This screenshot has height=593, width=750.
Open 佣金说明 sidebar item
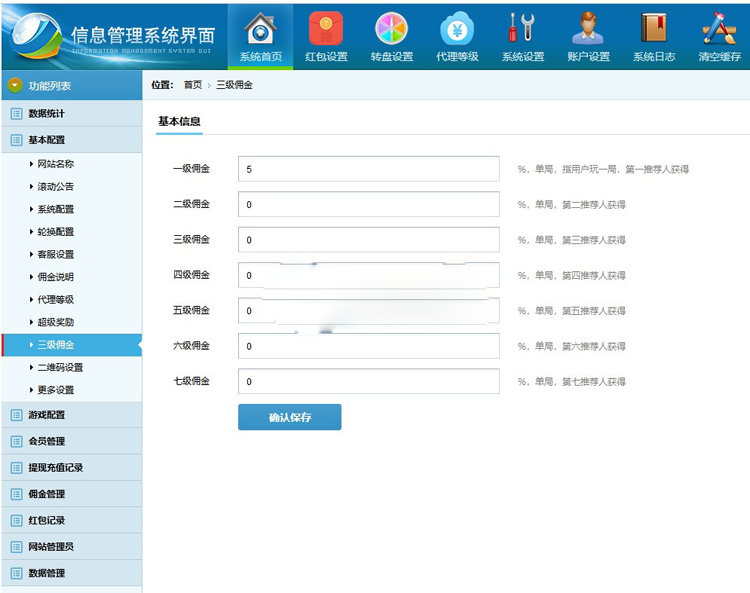tap(55, 277)
